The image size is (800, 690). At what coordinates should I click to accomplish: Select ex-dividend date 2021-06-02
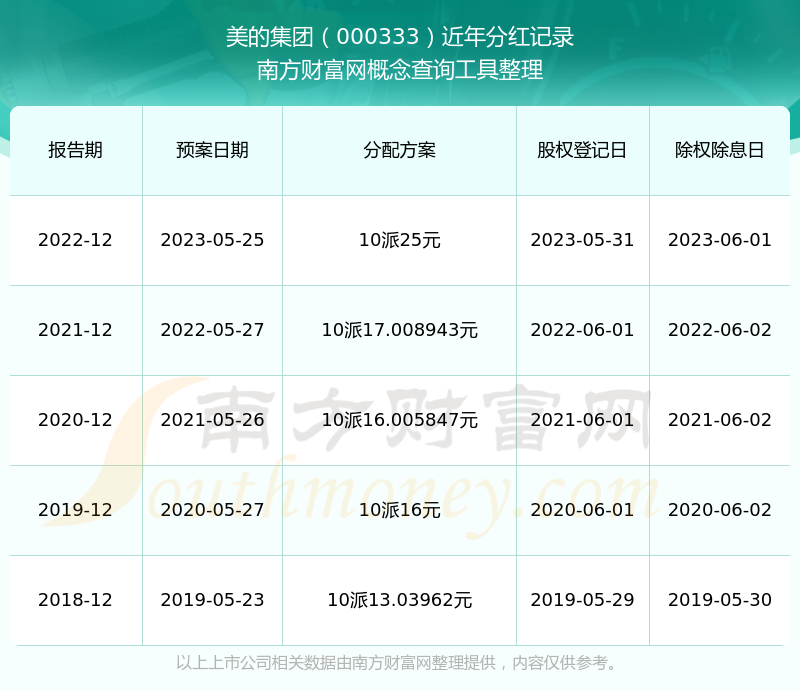point(719,420)
